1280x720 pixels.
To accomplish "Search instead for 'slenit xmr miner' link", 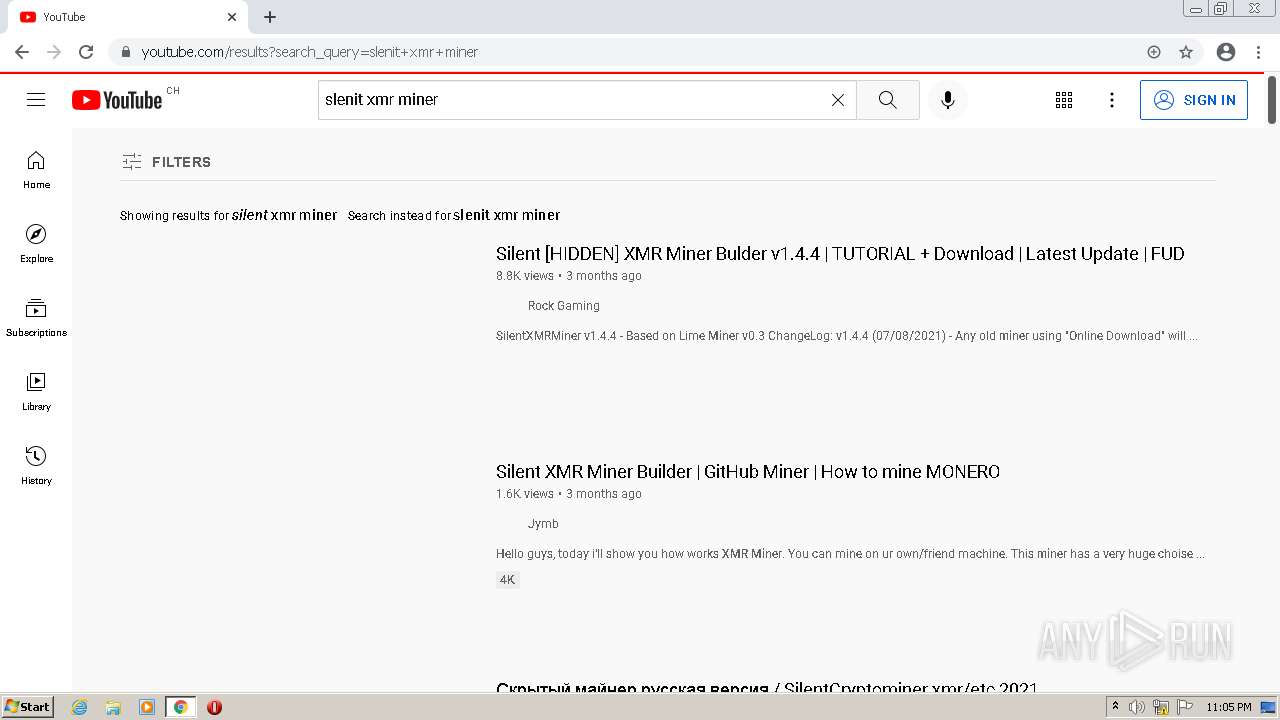I will click(506, 215).
